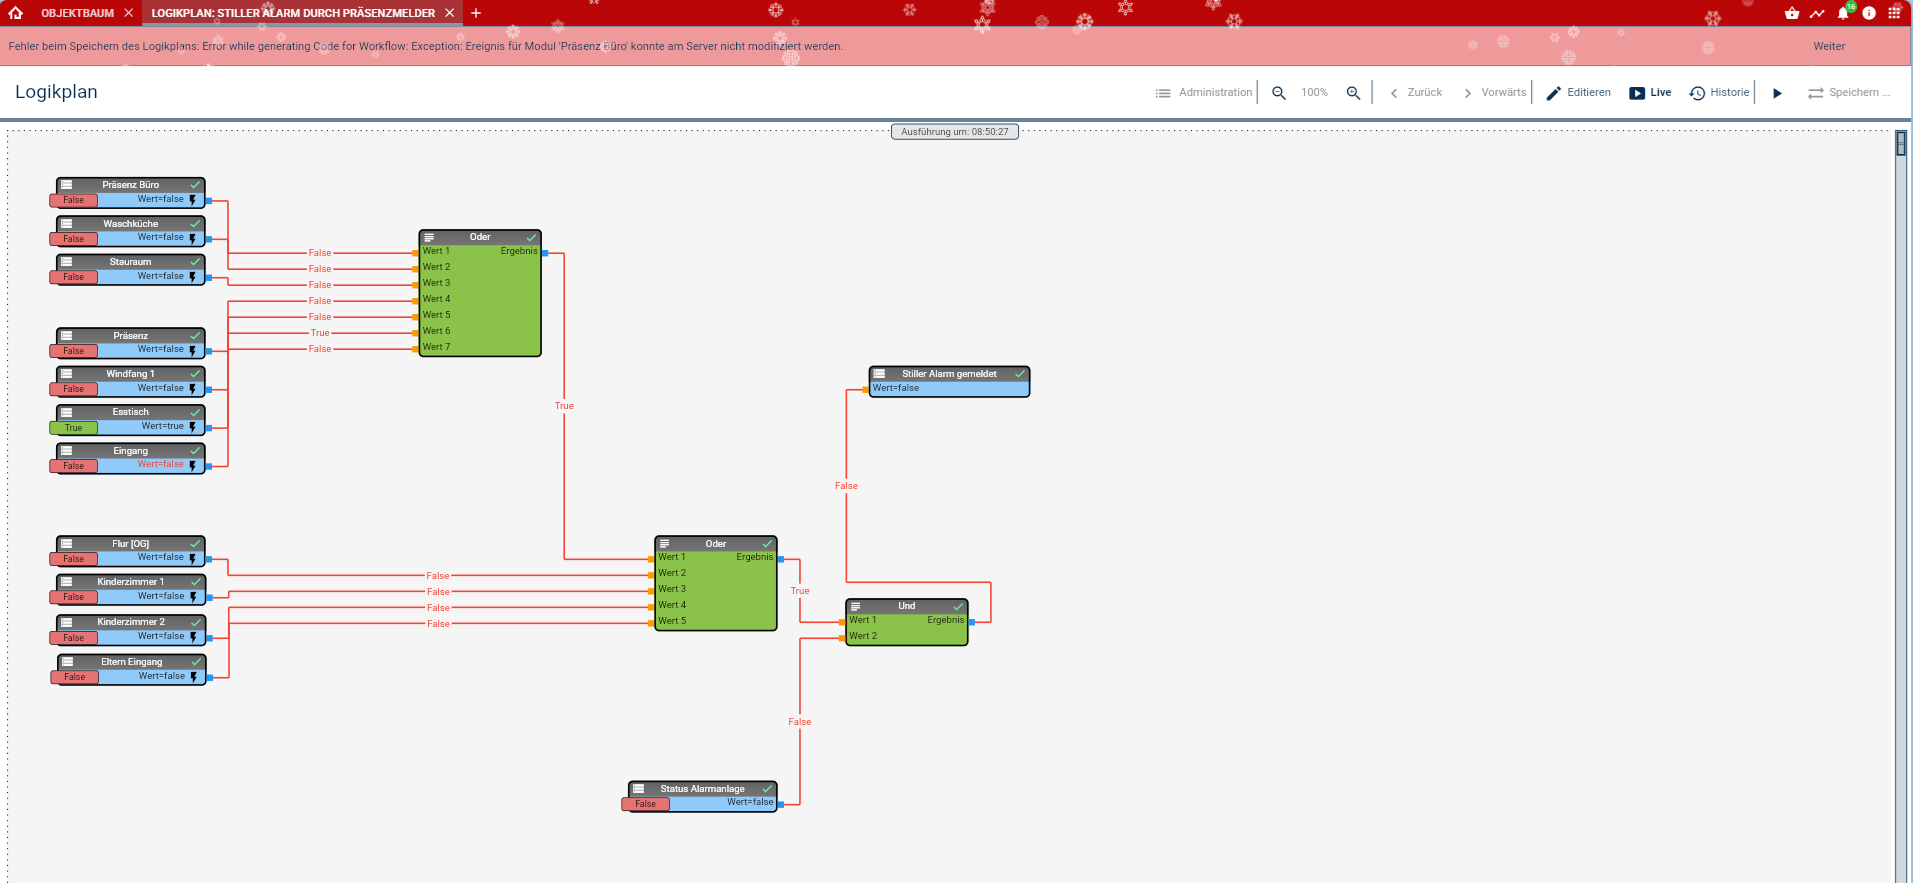Click the Editieren button
The image size is (1913, 883).
[x=1578, y=93]
